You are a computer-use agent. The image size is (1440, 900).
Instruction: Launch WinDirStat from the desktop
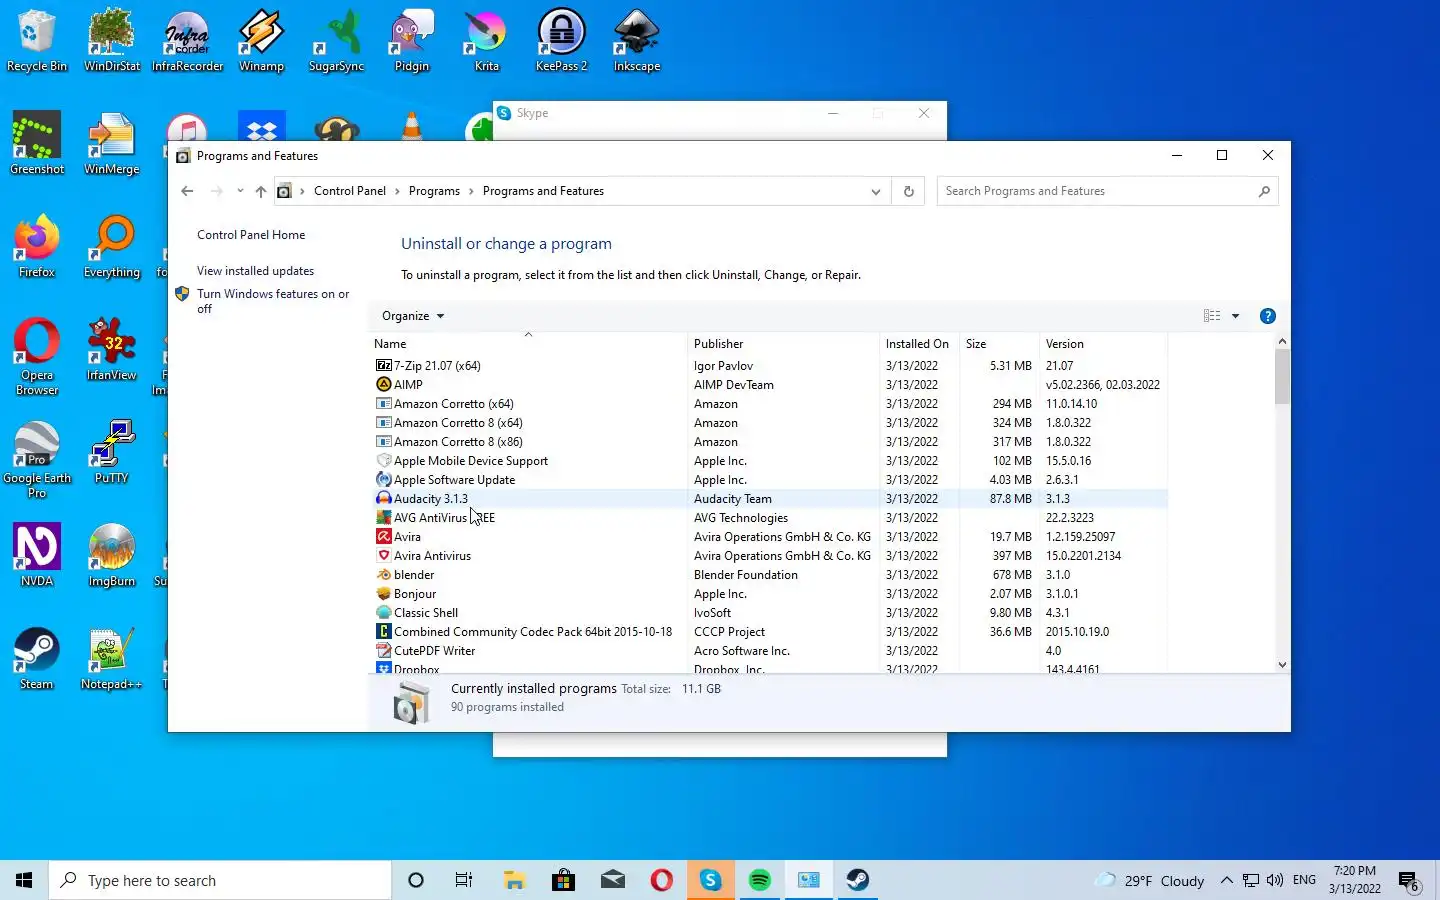[112, 41]
